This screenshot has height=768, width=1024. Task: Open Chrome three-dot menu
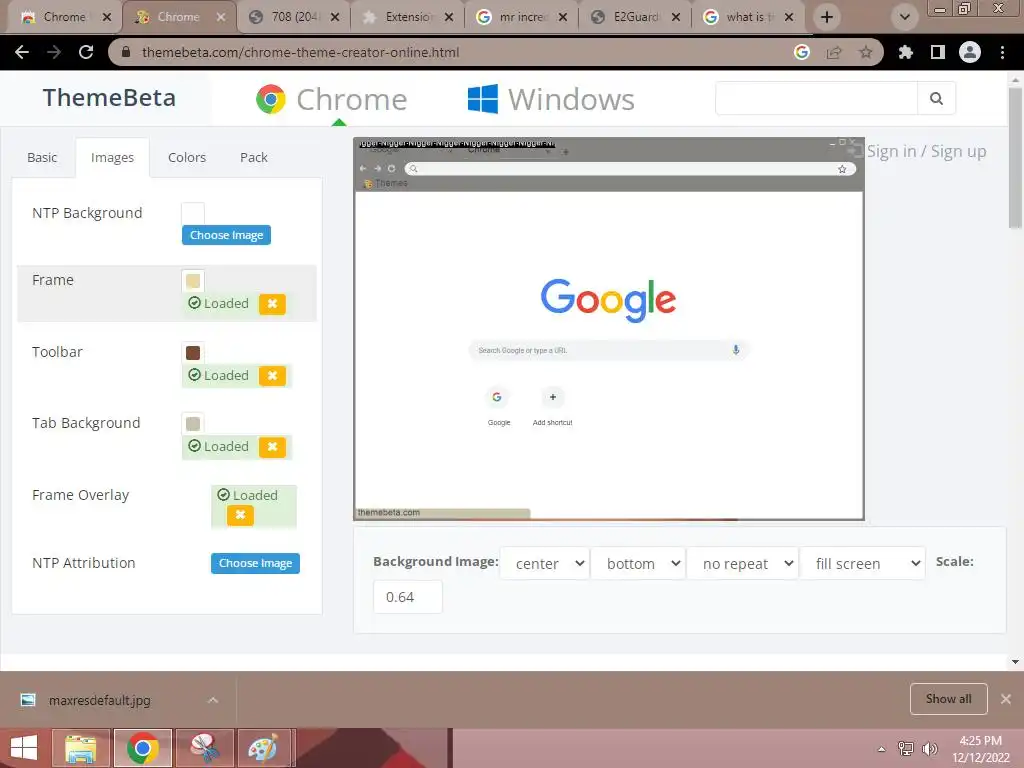coord(1002,52)
